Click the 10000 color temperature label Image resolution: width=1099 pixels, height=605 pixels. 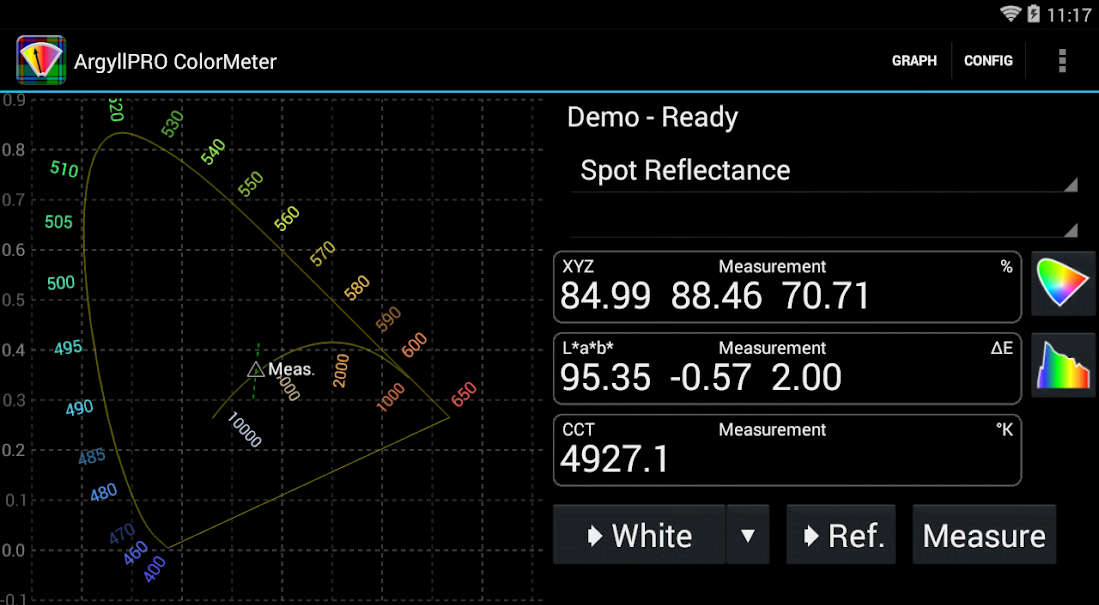pyautogui.click(x=244, y=430)
